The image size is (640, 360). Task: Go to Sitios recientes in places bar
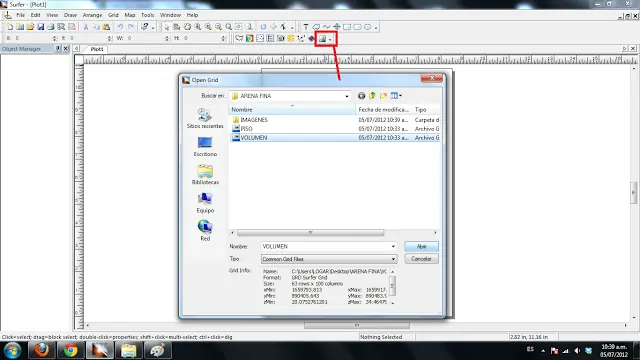[205, 119]
